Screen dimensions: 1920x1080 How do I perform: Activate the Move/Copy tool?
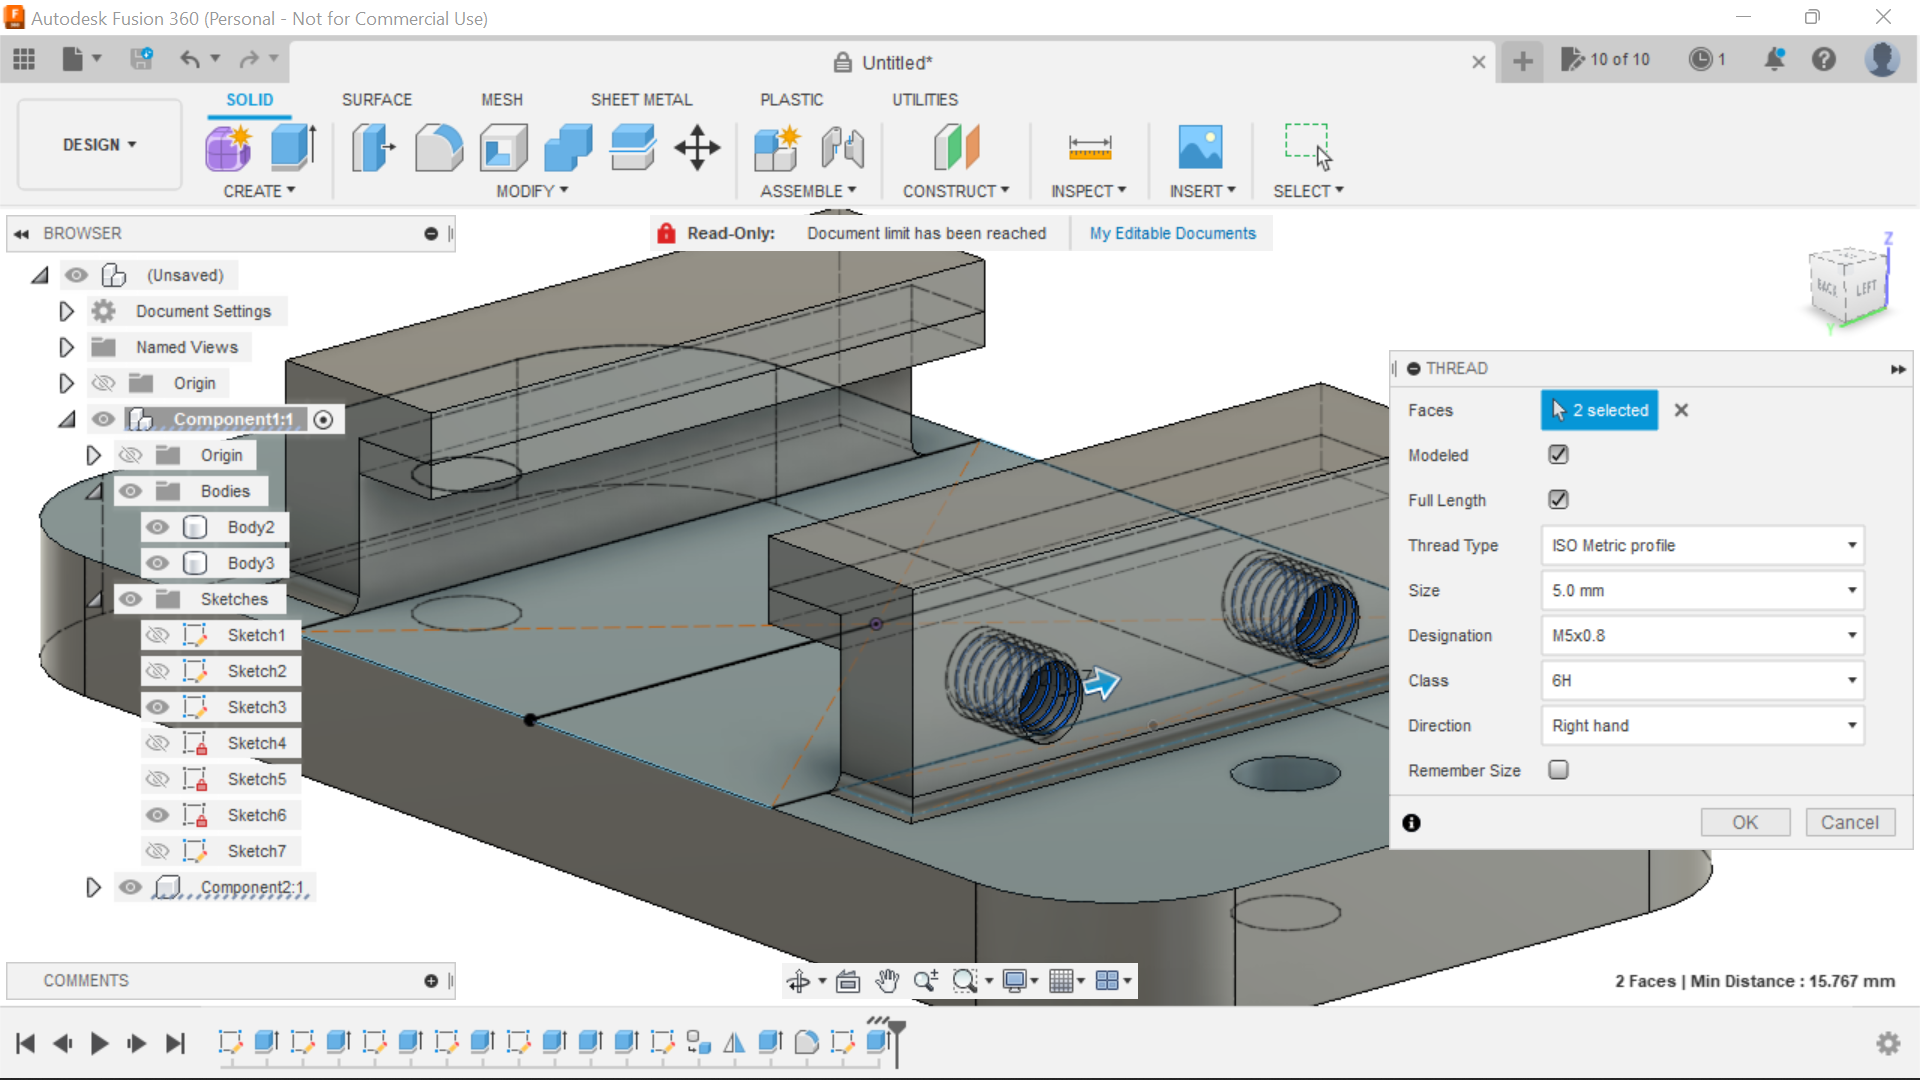697,148
